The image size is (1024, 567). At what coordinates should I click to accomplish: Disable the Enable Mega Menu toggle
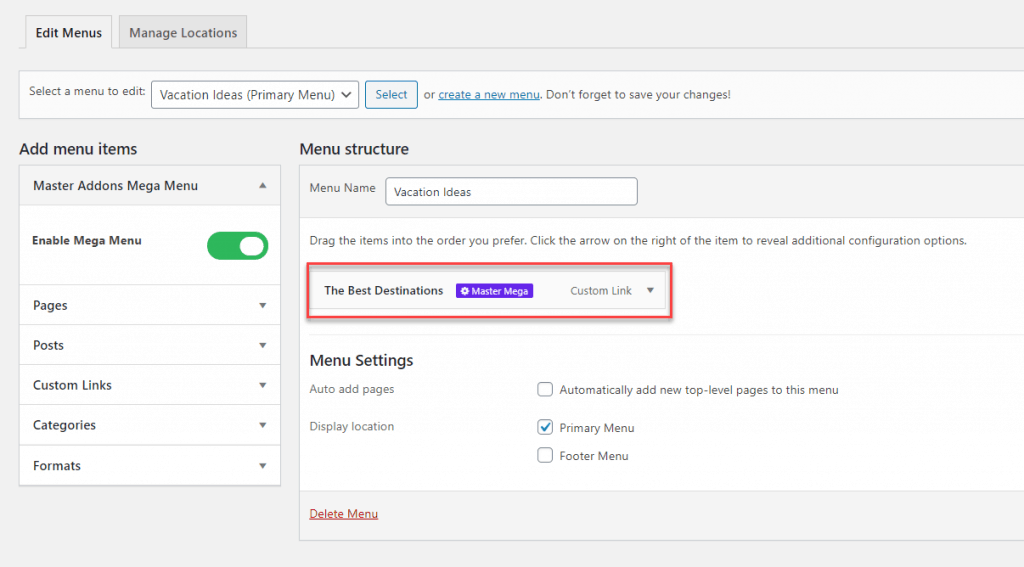238,246
